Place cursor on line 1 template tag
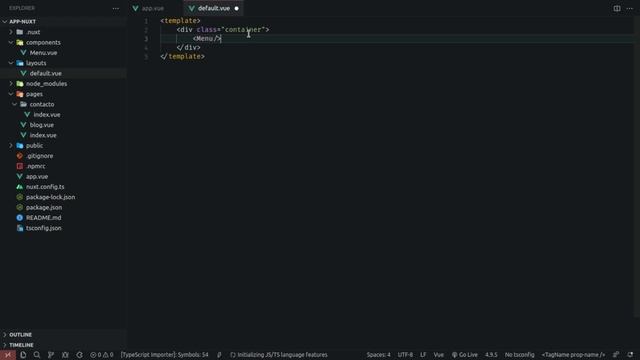This screenshot has width=640, height=360. coord(180,21)
